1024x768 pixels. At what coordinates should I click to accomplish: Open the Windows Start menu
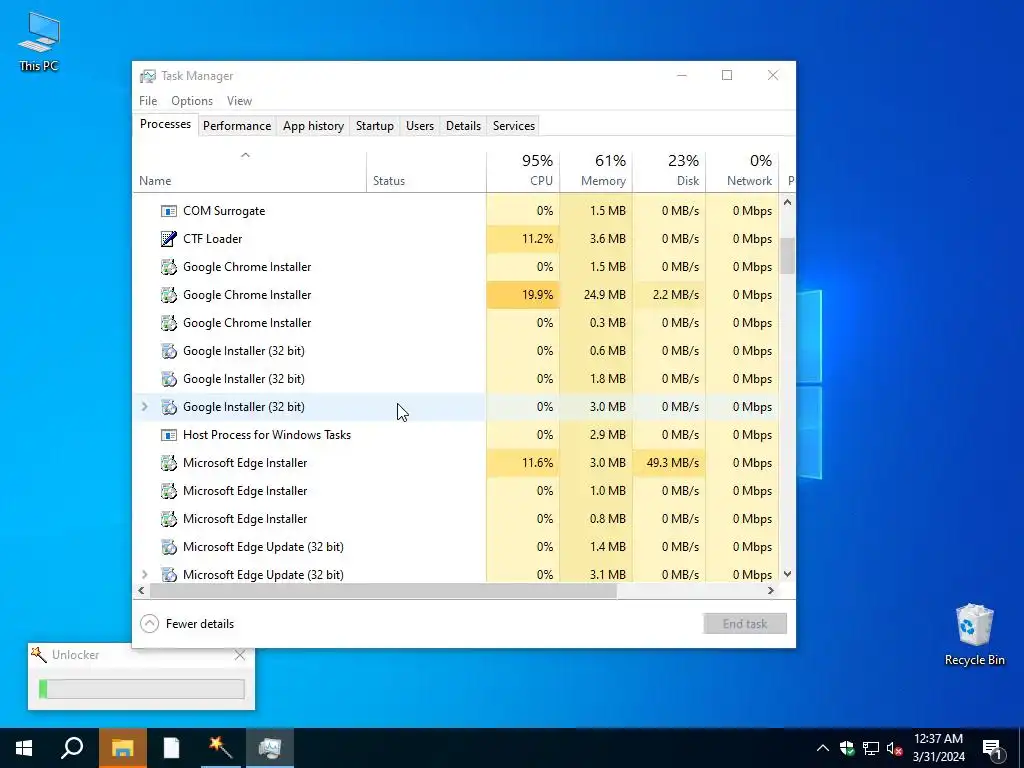tap(24, 748)
